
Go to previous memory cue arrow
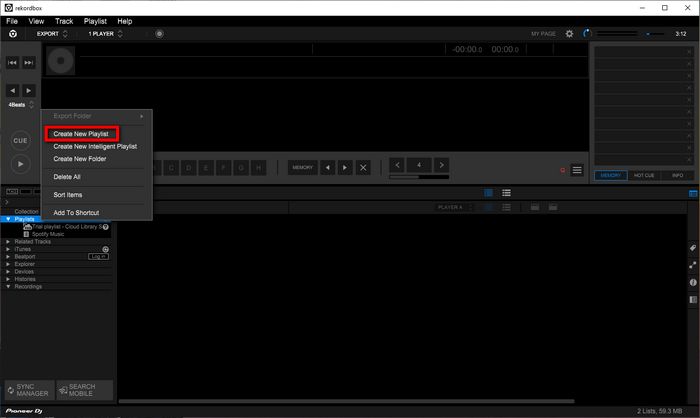pyautogui.click(x=328, y=167)
